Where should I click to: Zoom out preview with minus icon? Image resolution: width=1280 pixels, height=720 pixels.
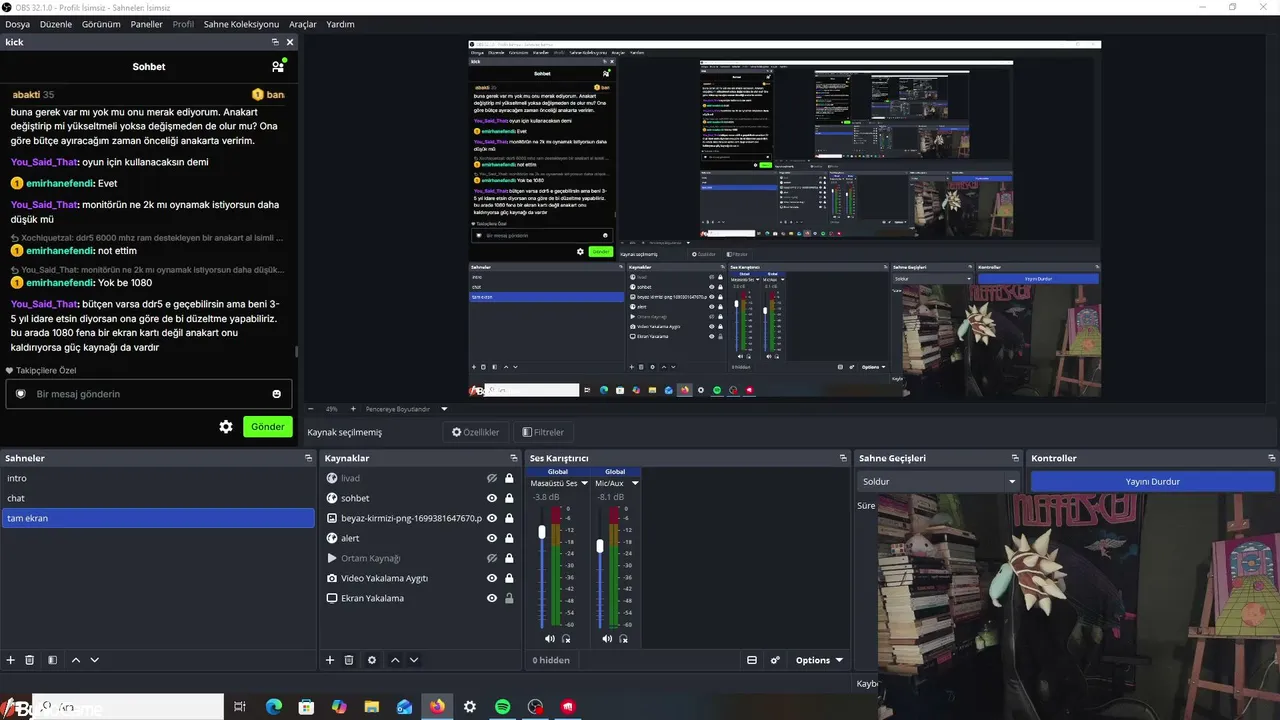pyautogui.click(x=310, y=409)
